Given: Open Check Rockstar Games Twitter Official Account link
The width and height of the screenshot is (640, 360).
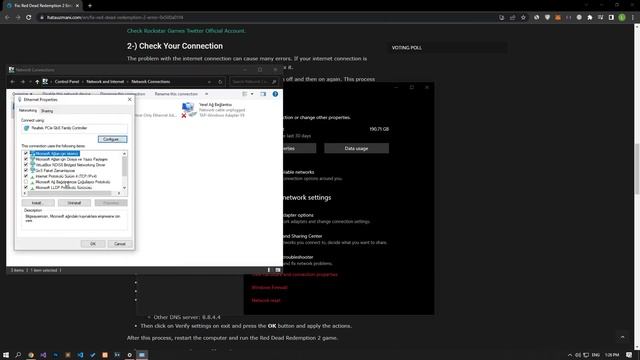Looking at the screenshot, I should pyautogui.click(x=186, y=31).
